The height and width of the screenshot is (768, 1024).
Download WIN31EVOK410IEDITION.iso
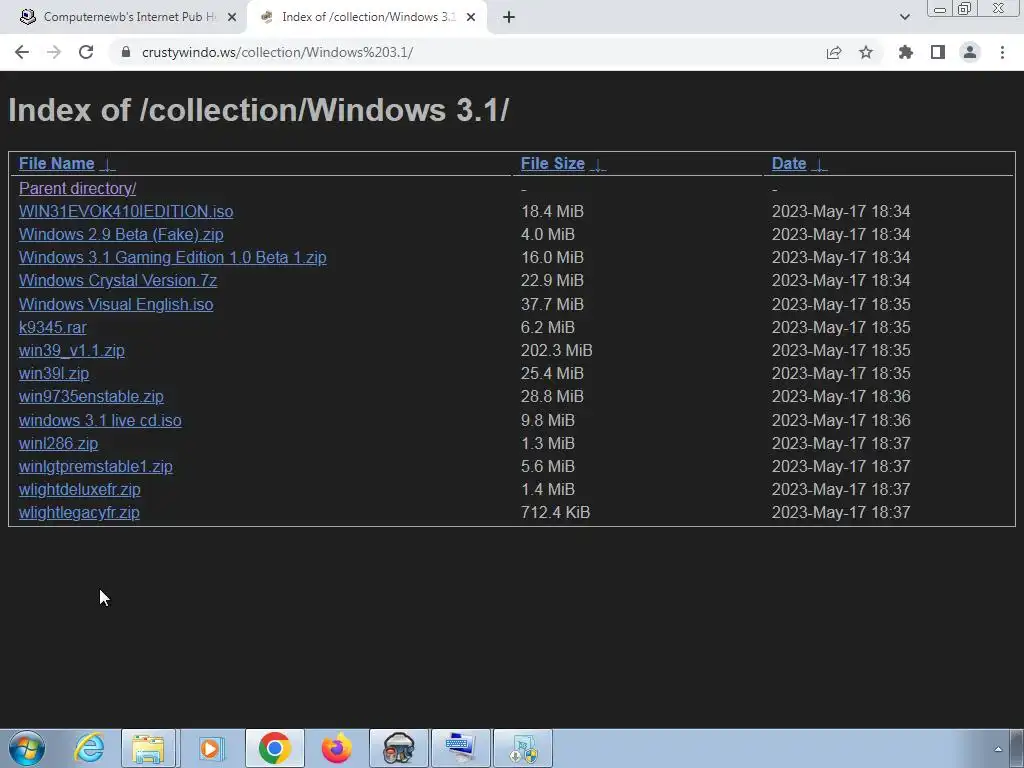pyautogui.click(x=126, y=212)
